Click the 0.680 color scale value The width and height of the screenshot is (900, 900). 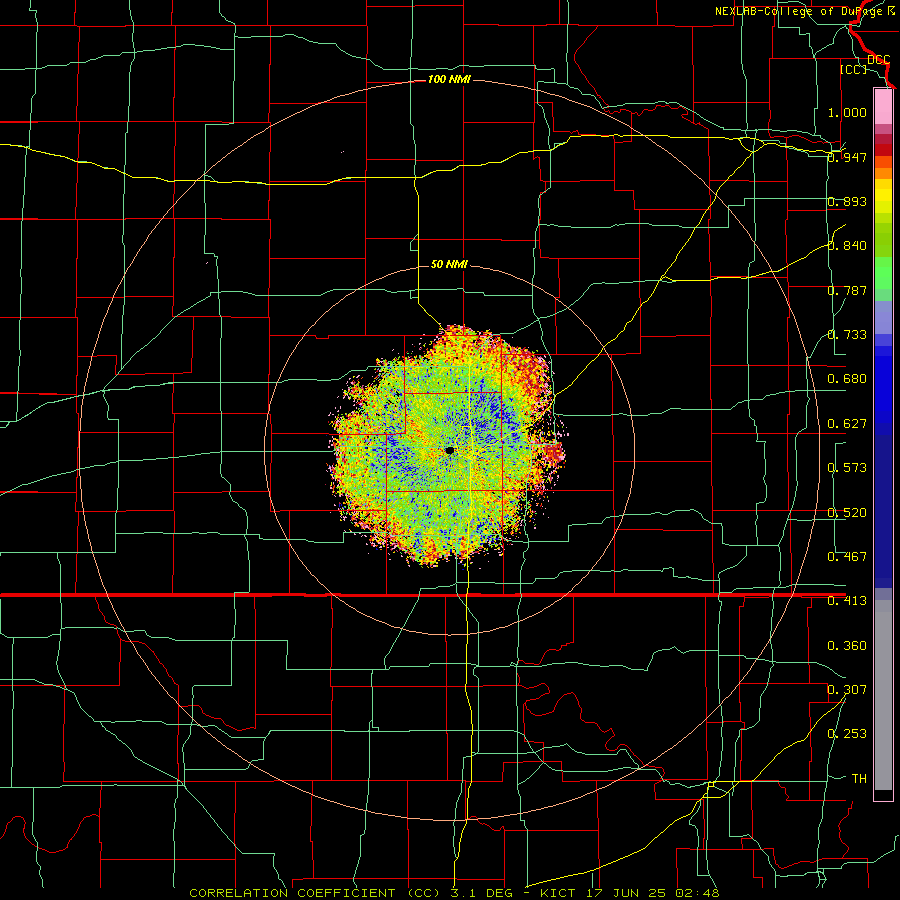point(847,379)
